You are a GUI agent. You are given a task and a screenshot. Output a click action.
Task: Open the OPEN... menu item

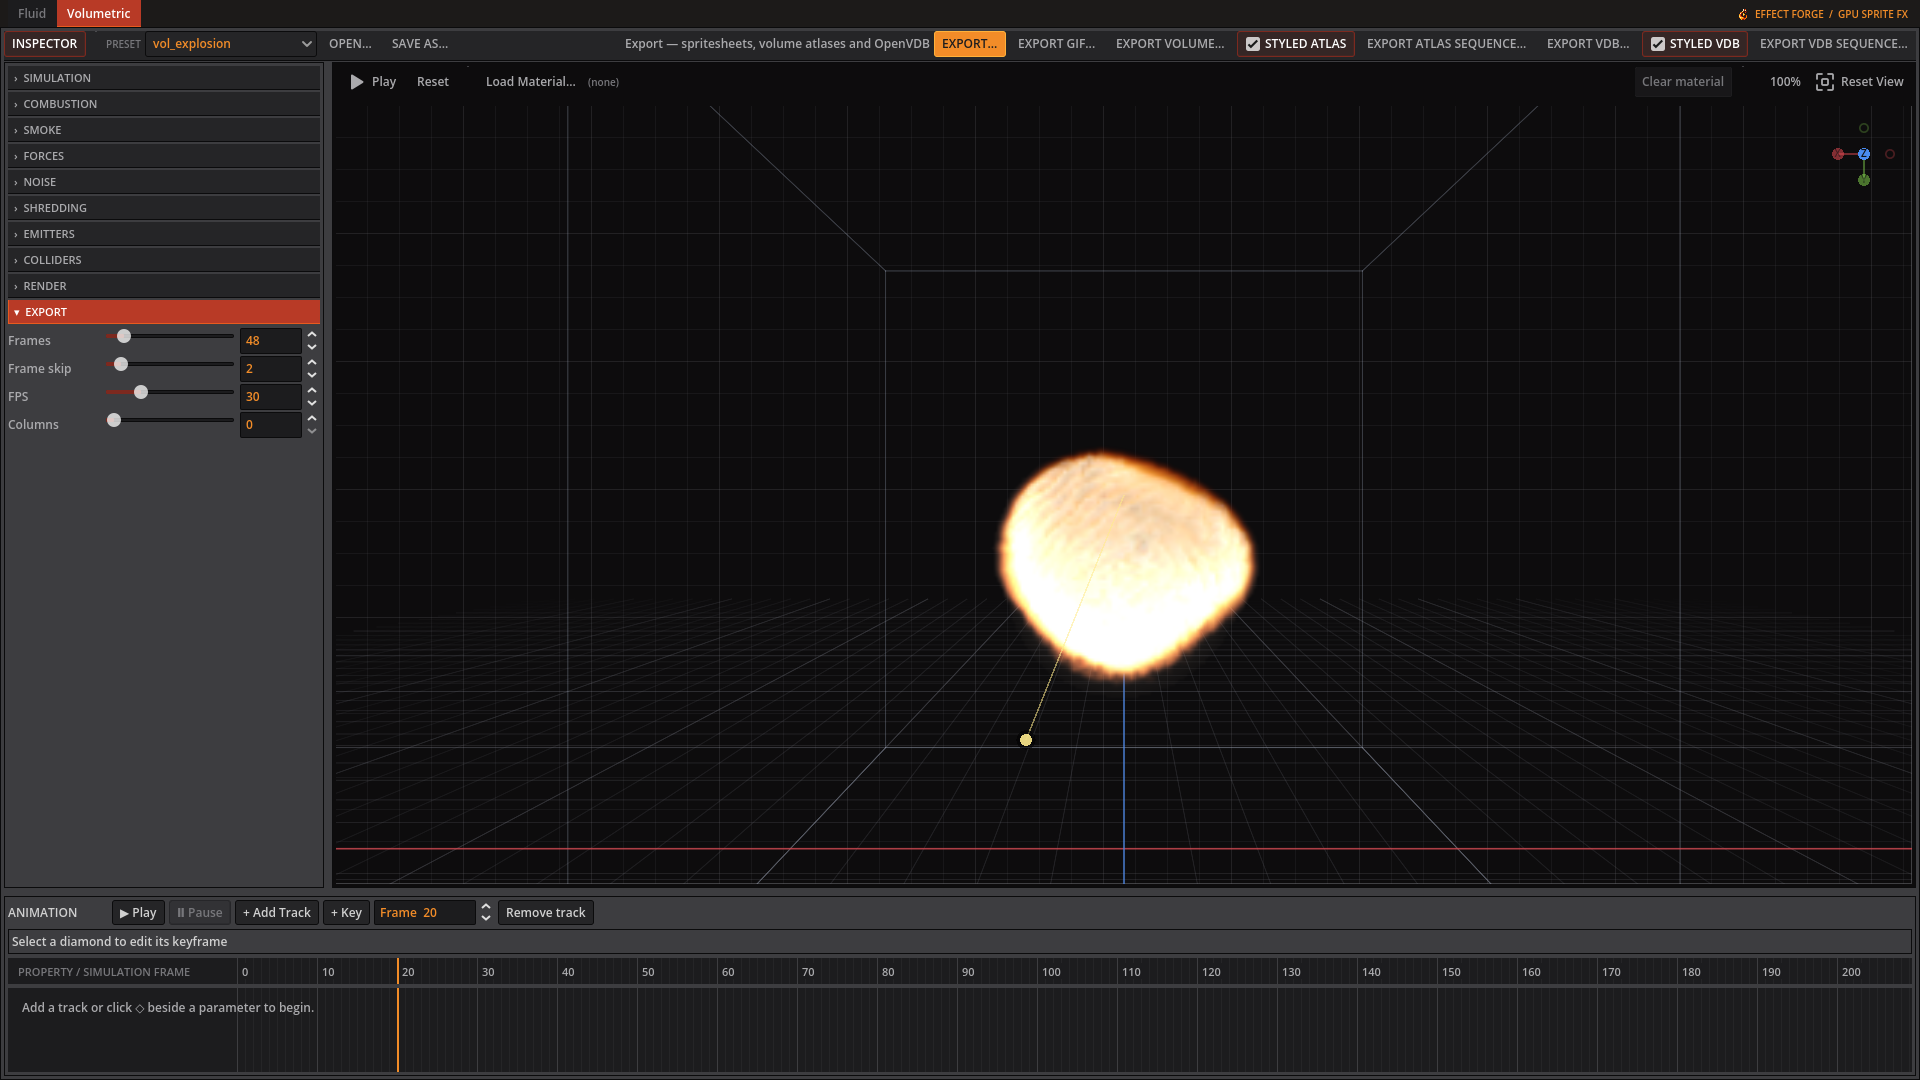(x=350, y=44)
